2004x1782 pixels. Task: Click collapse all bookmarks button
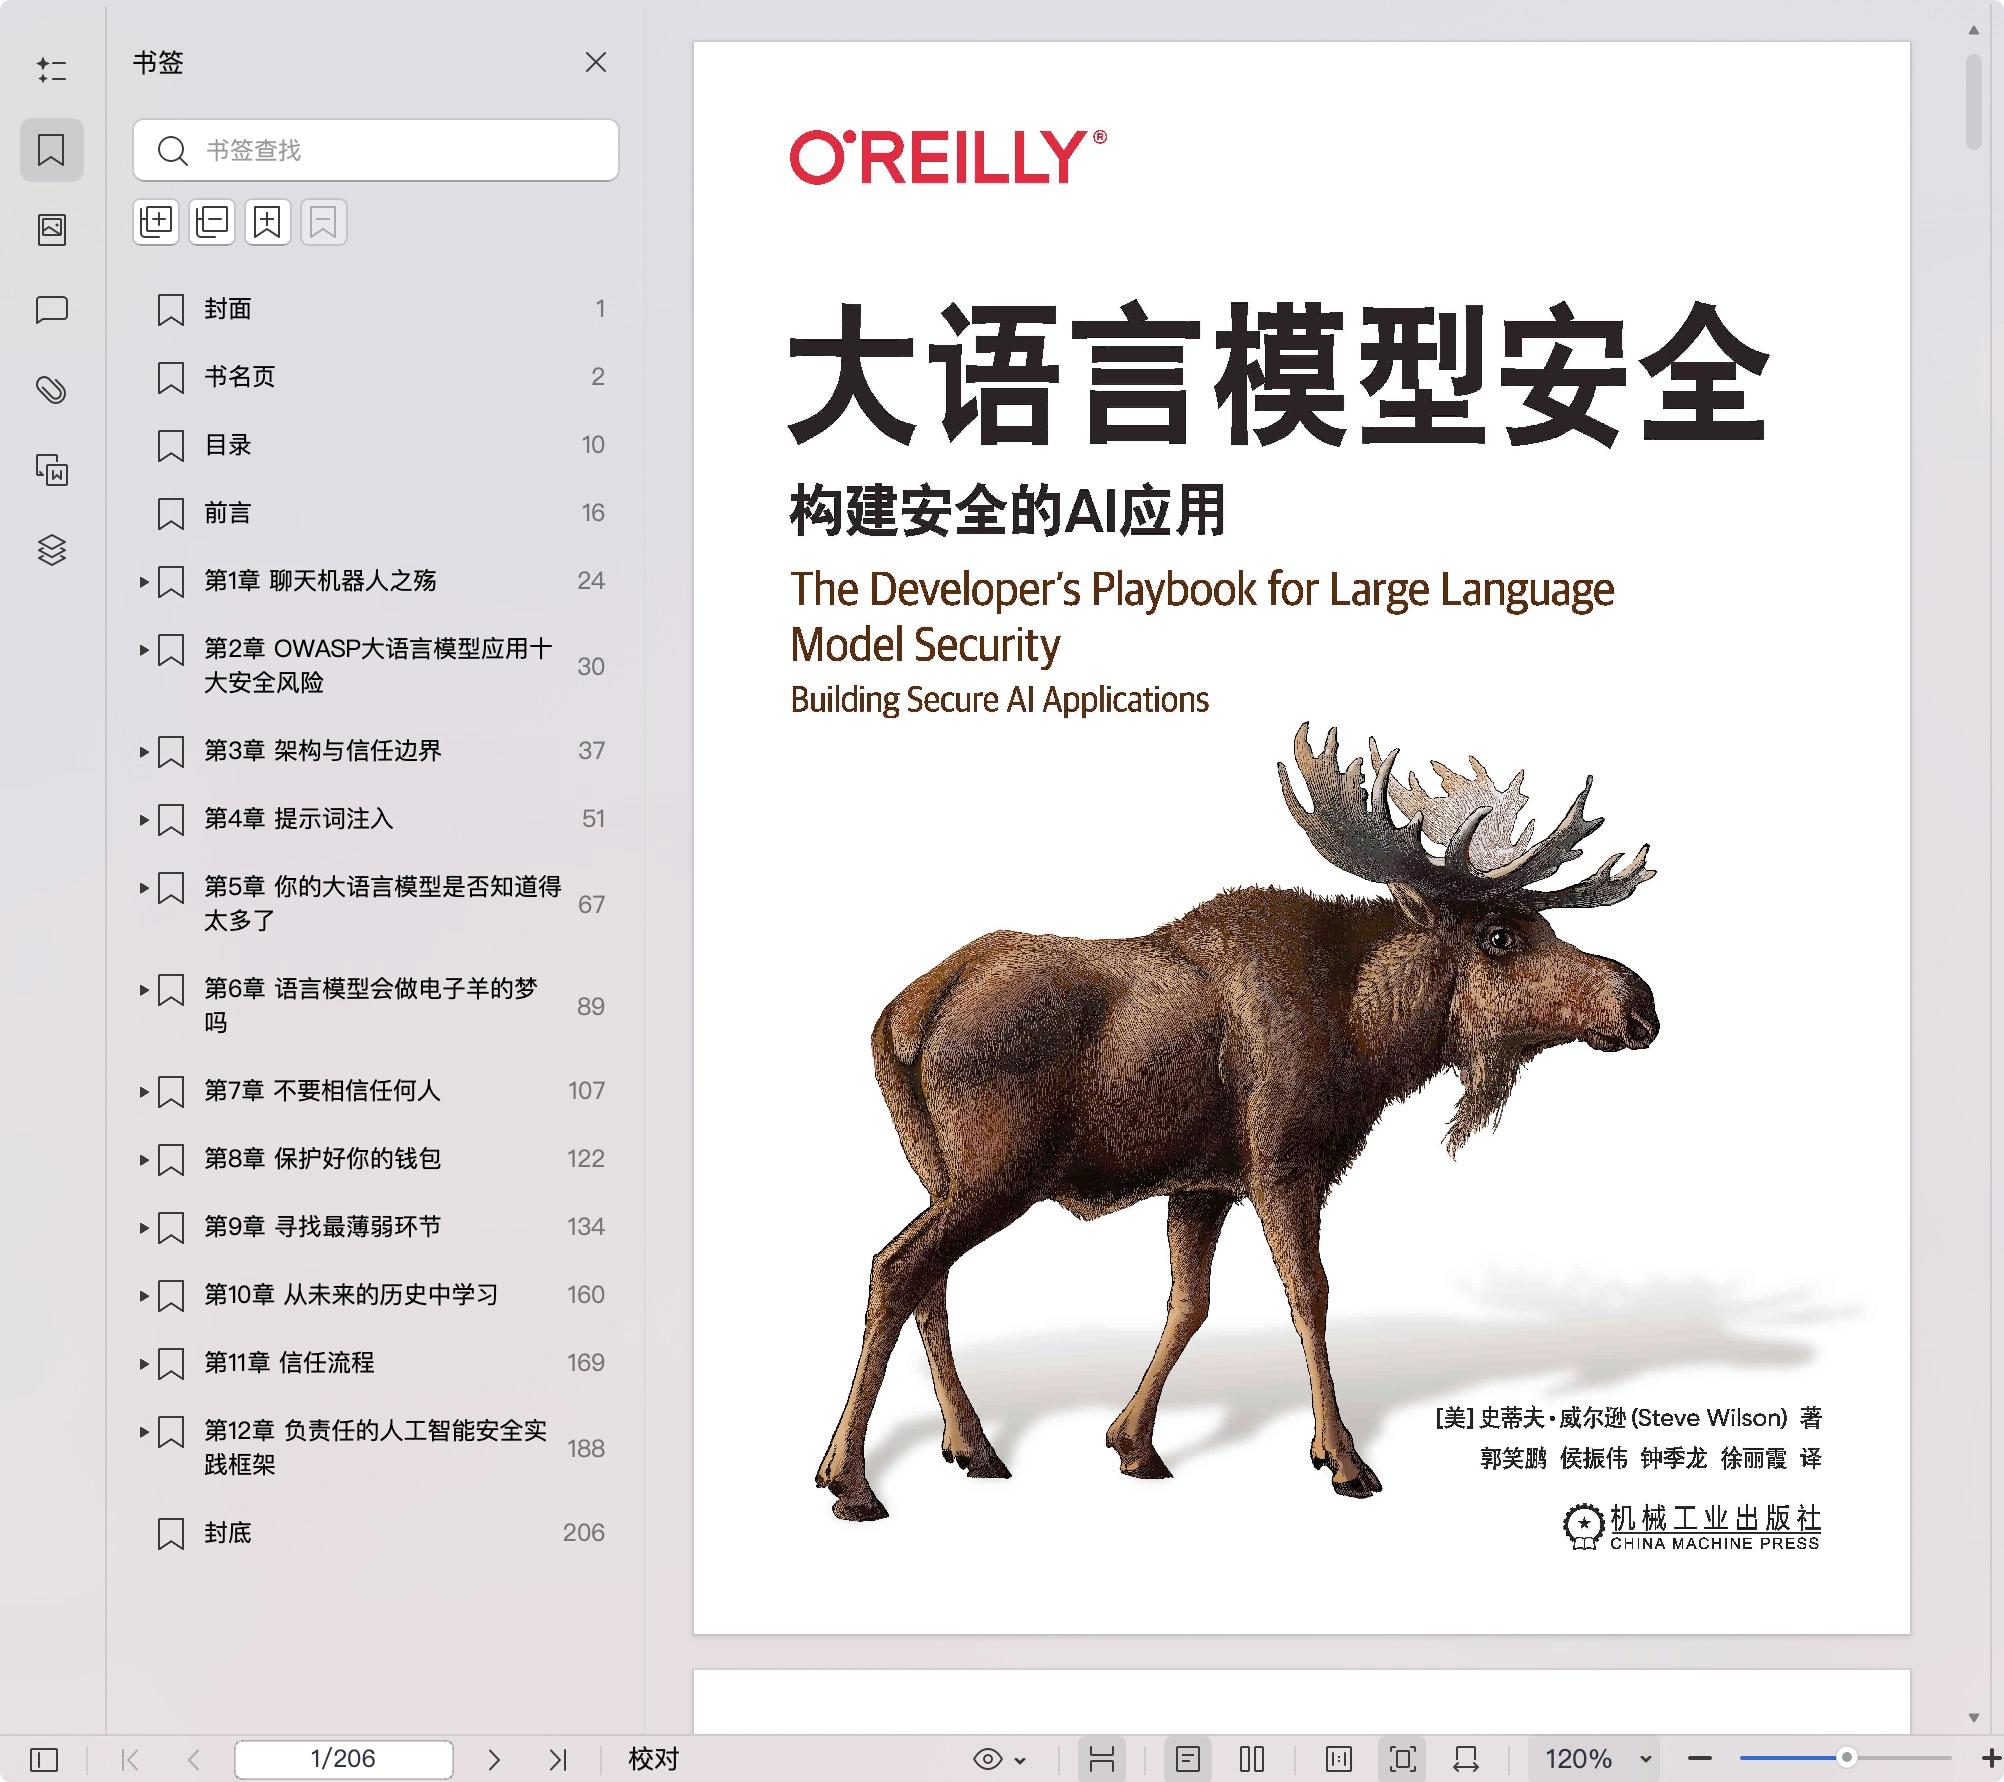(212, 222)
